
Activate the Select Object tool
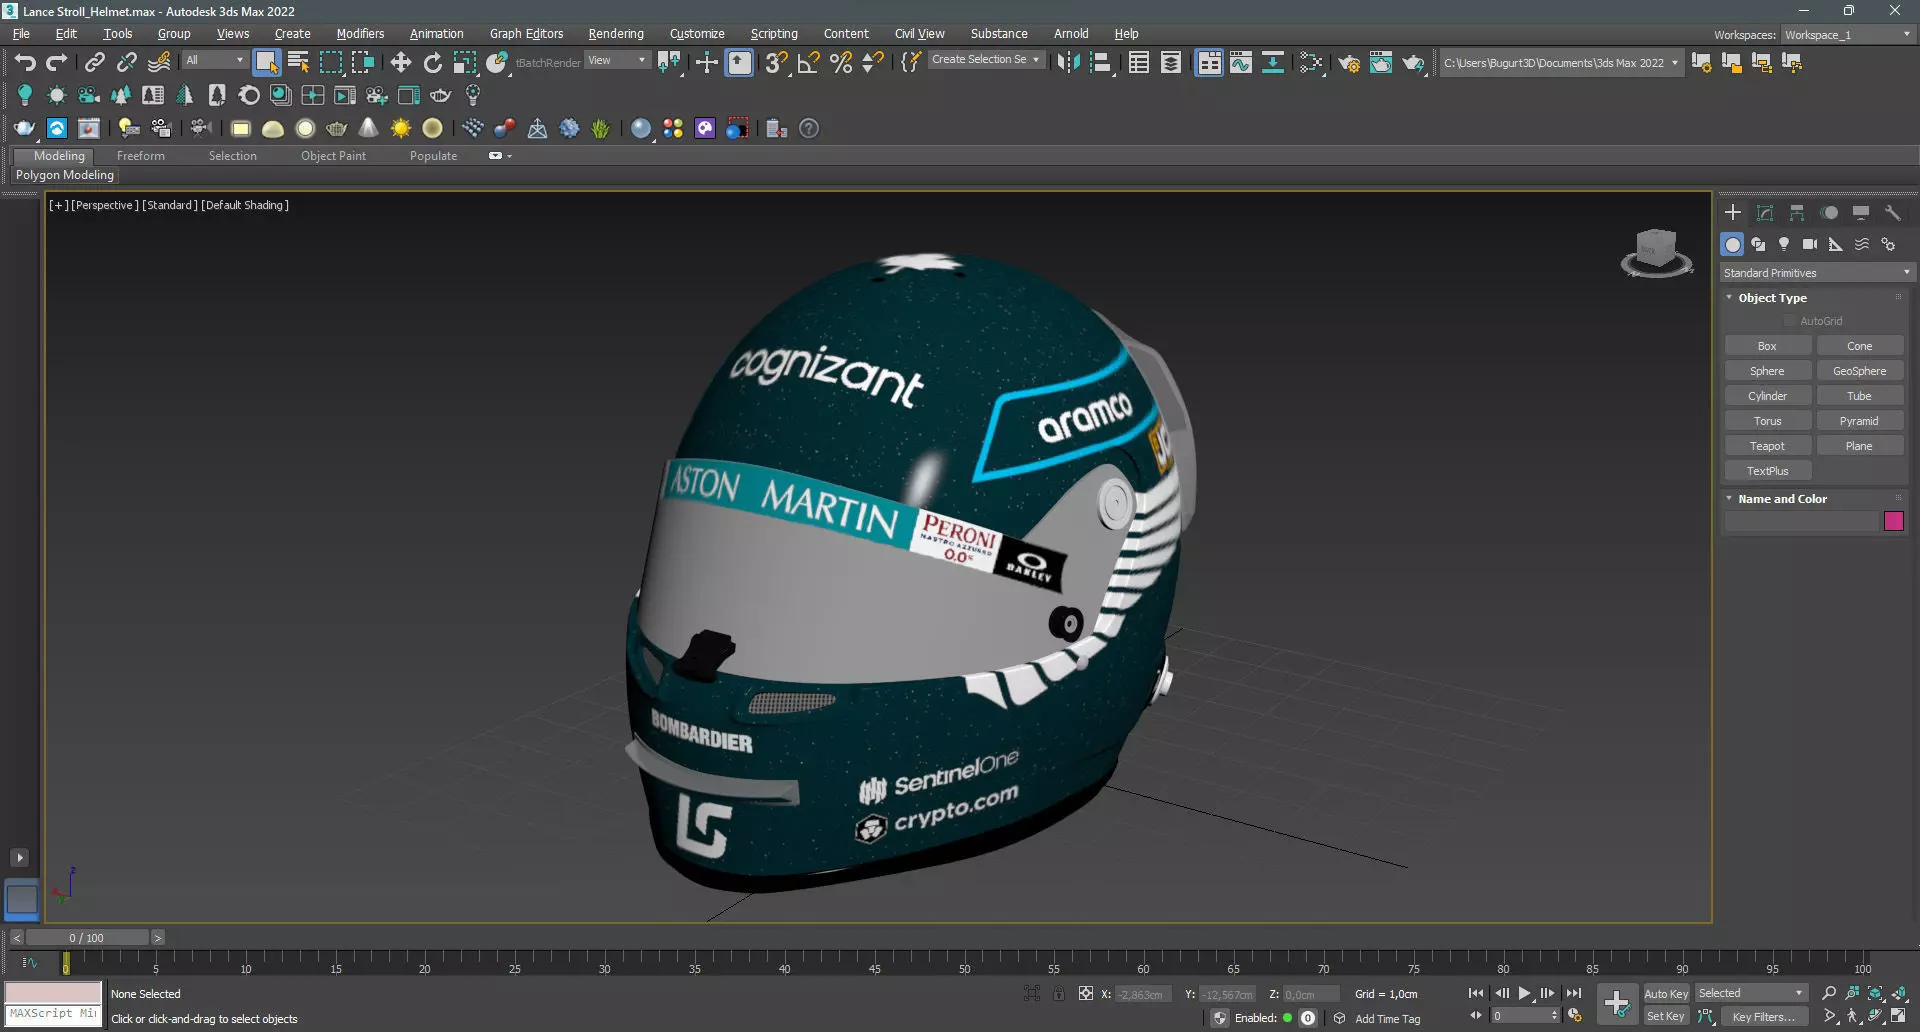tap(266, 63)
